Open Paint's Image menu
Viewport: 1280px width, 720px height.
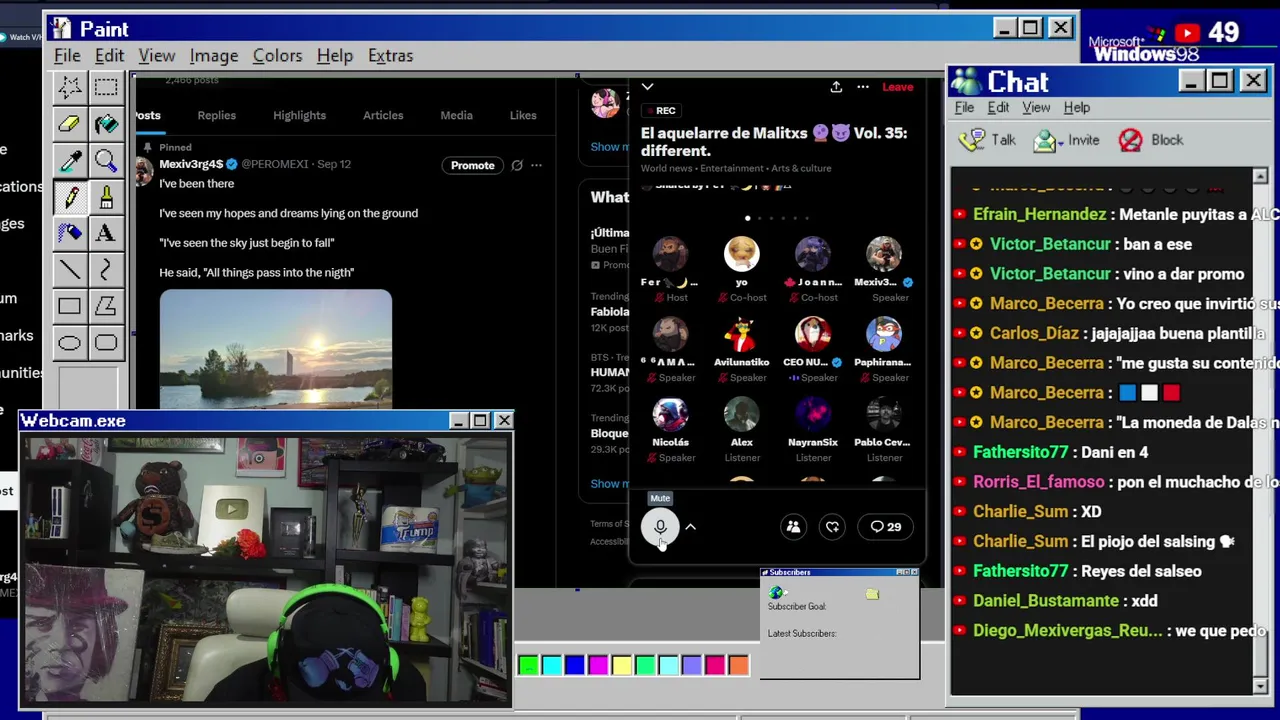click(x=214, y=56)
